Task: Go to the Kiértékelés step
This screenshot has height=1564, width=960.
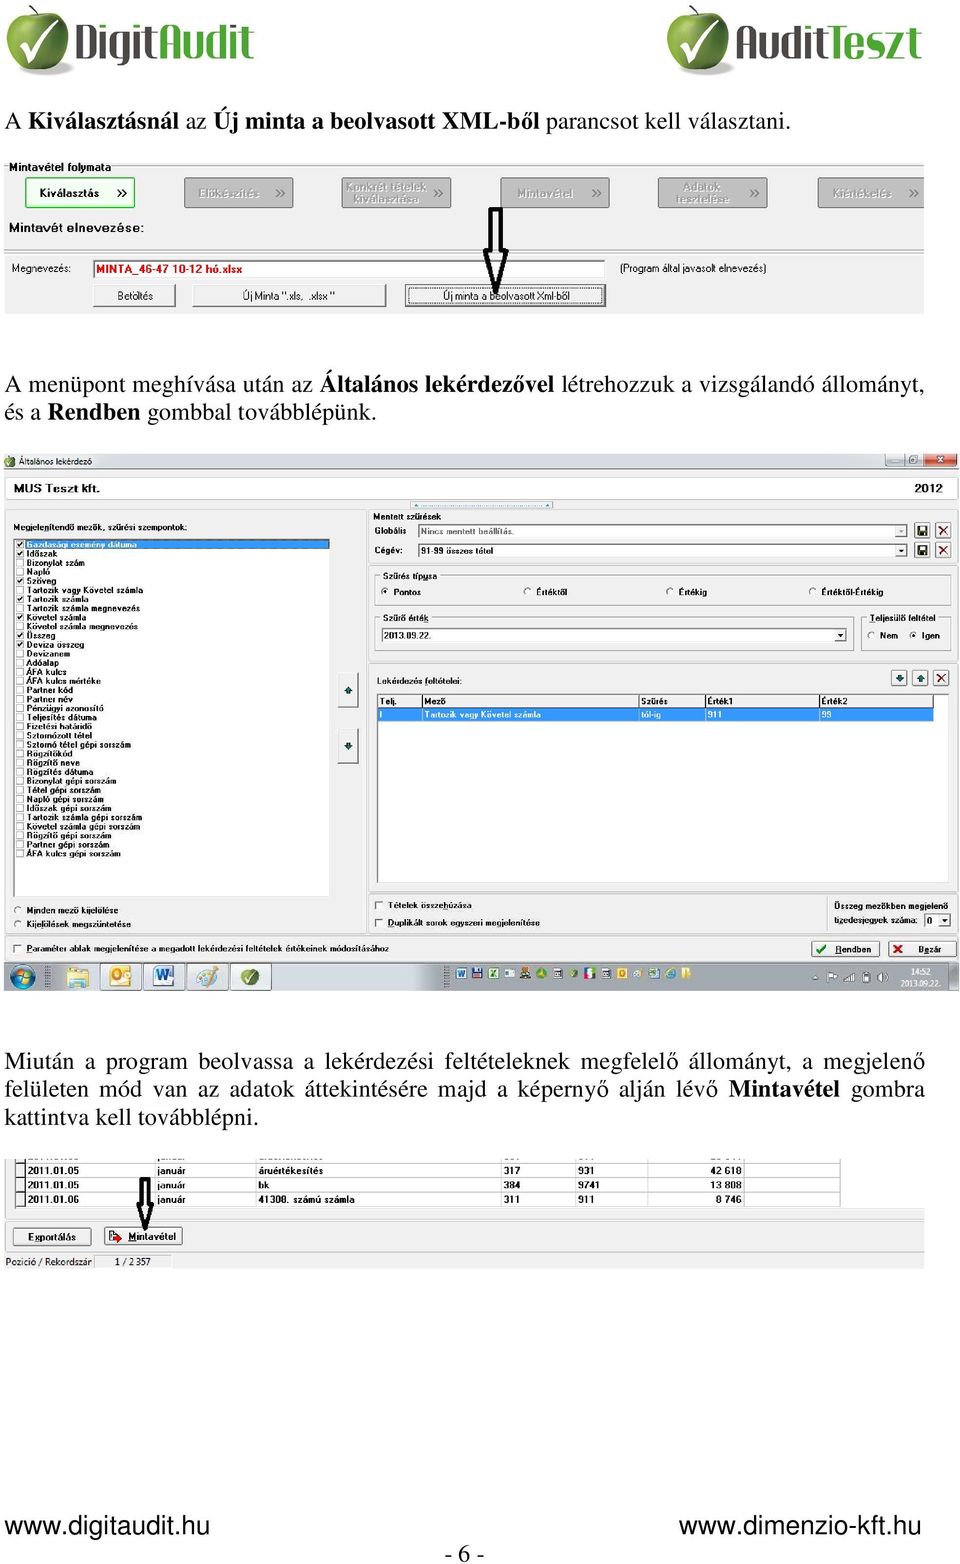Action: click(x=871, y=193)
